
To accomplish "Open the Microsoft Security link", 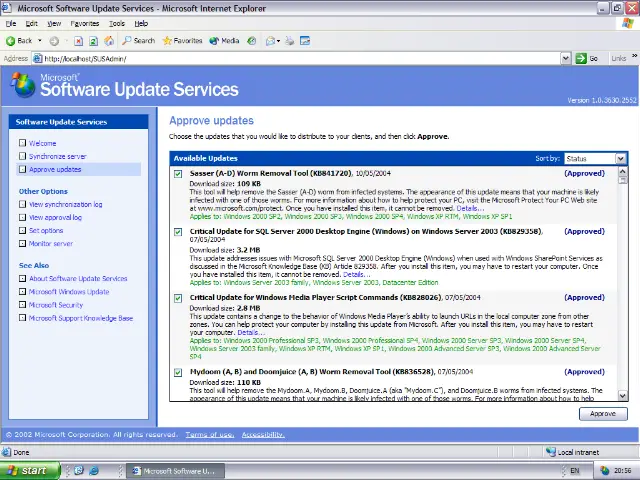I will [56, 305].
